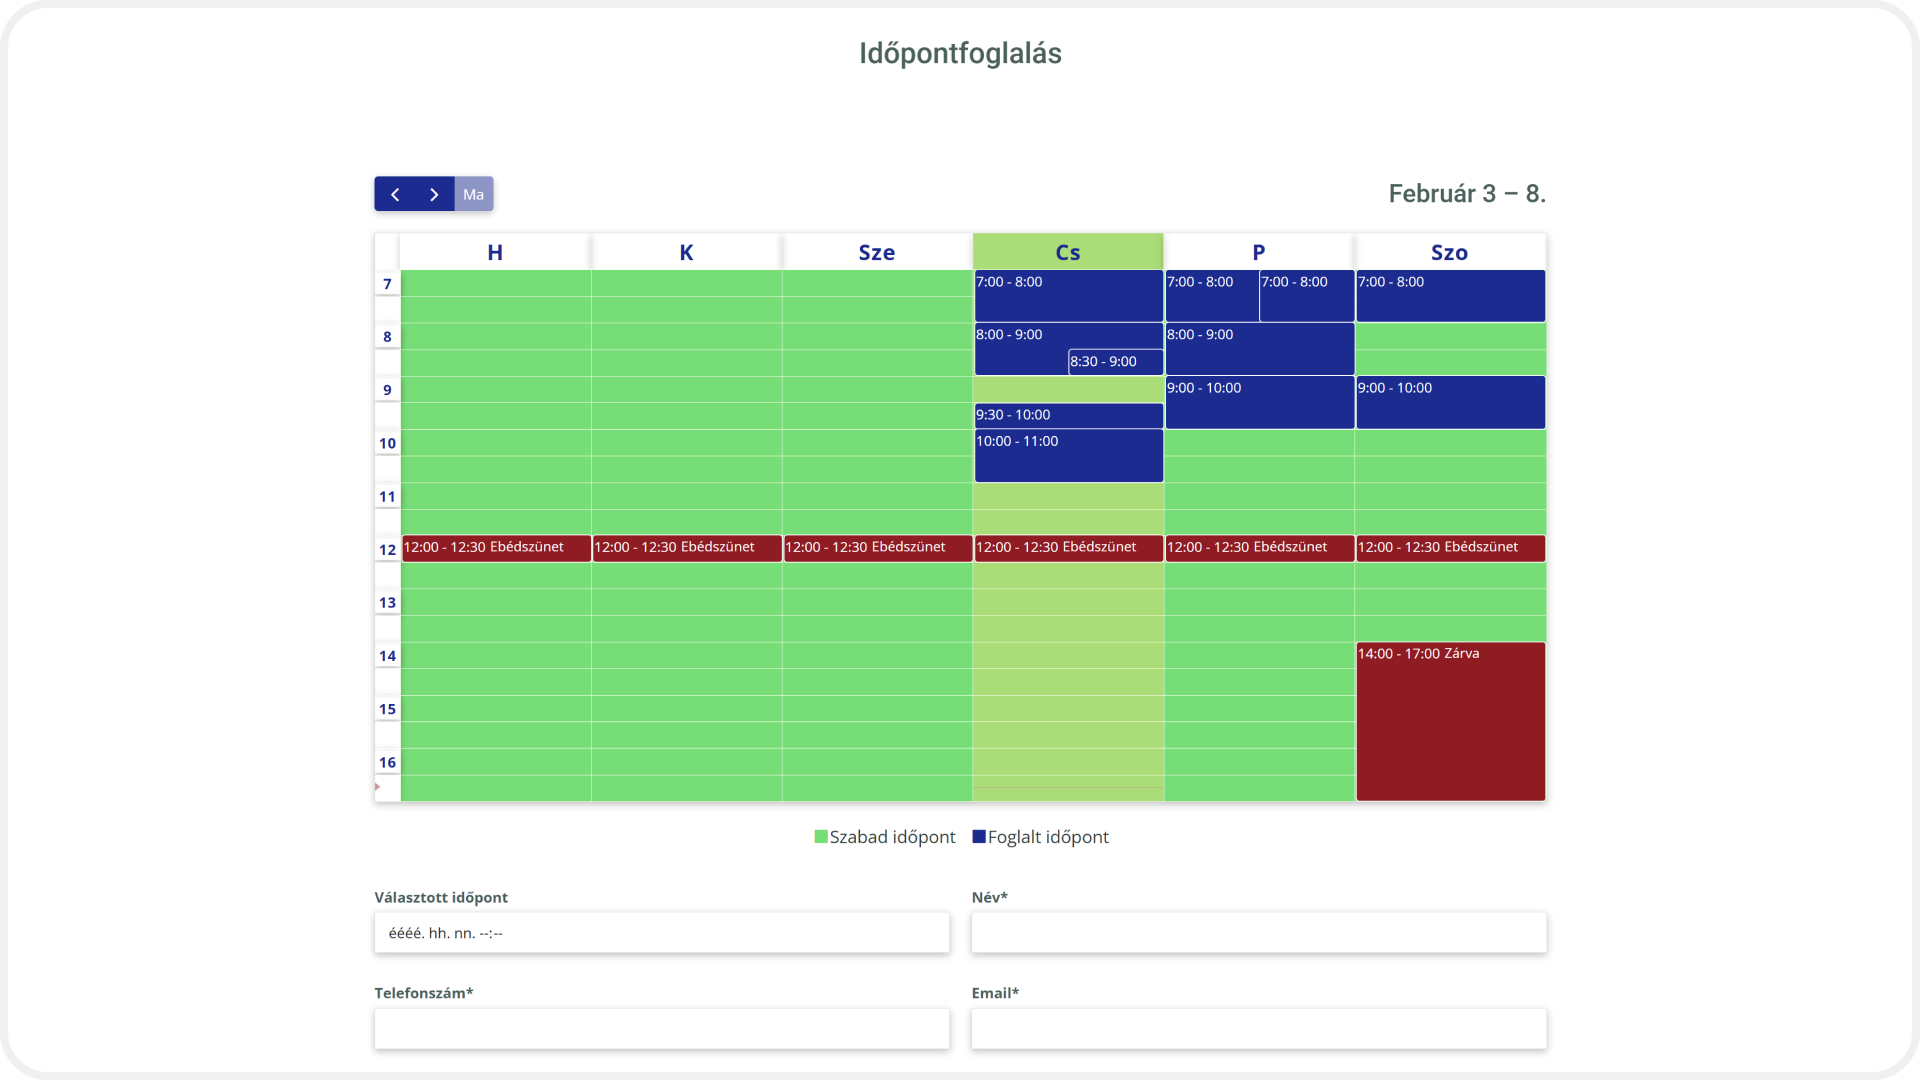Pick free Tuesday slot at 10 o'clock
The image size is (1920, 1080).
(686, 443)
